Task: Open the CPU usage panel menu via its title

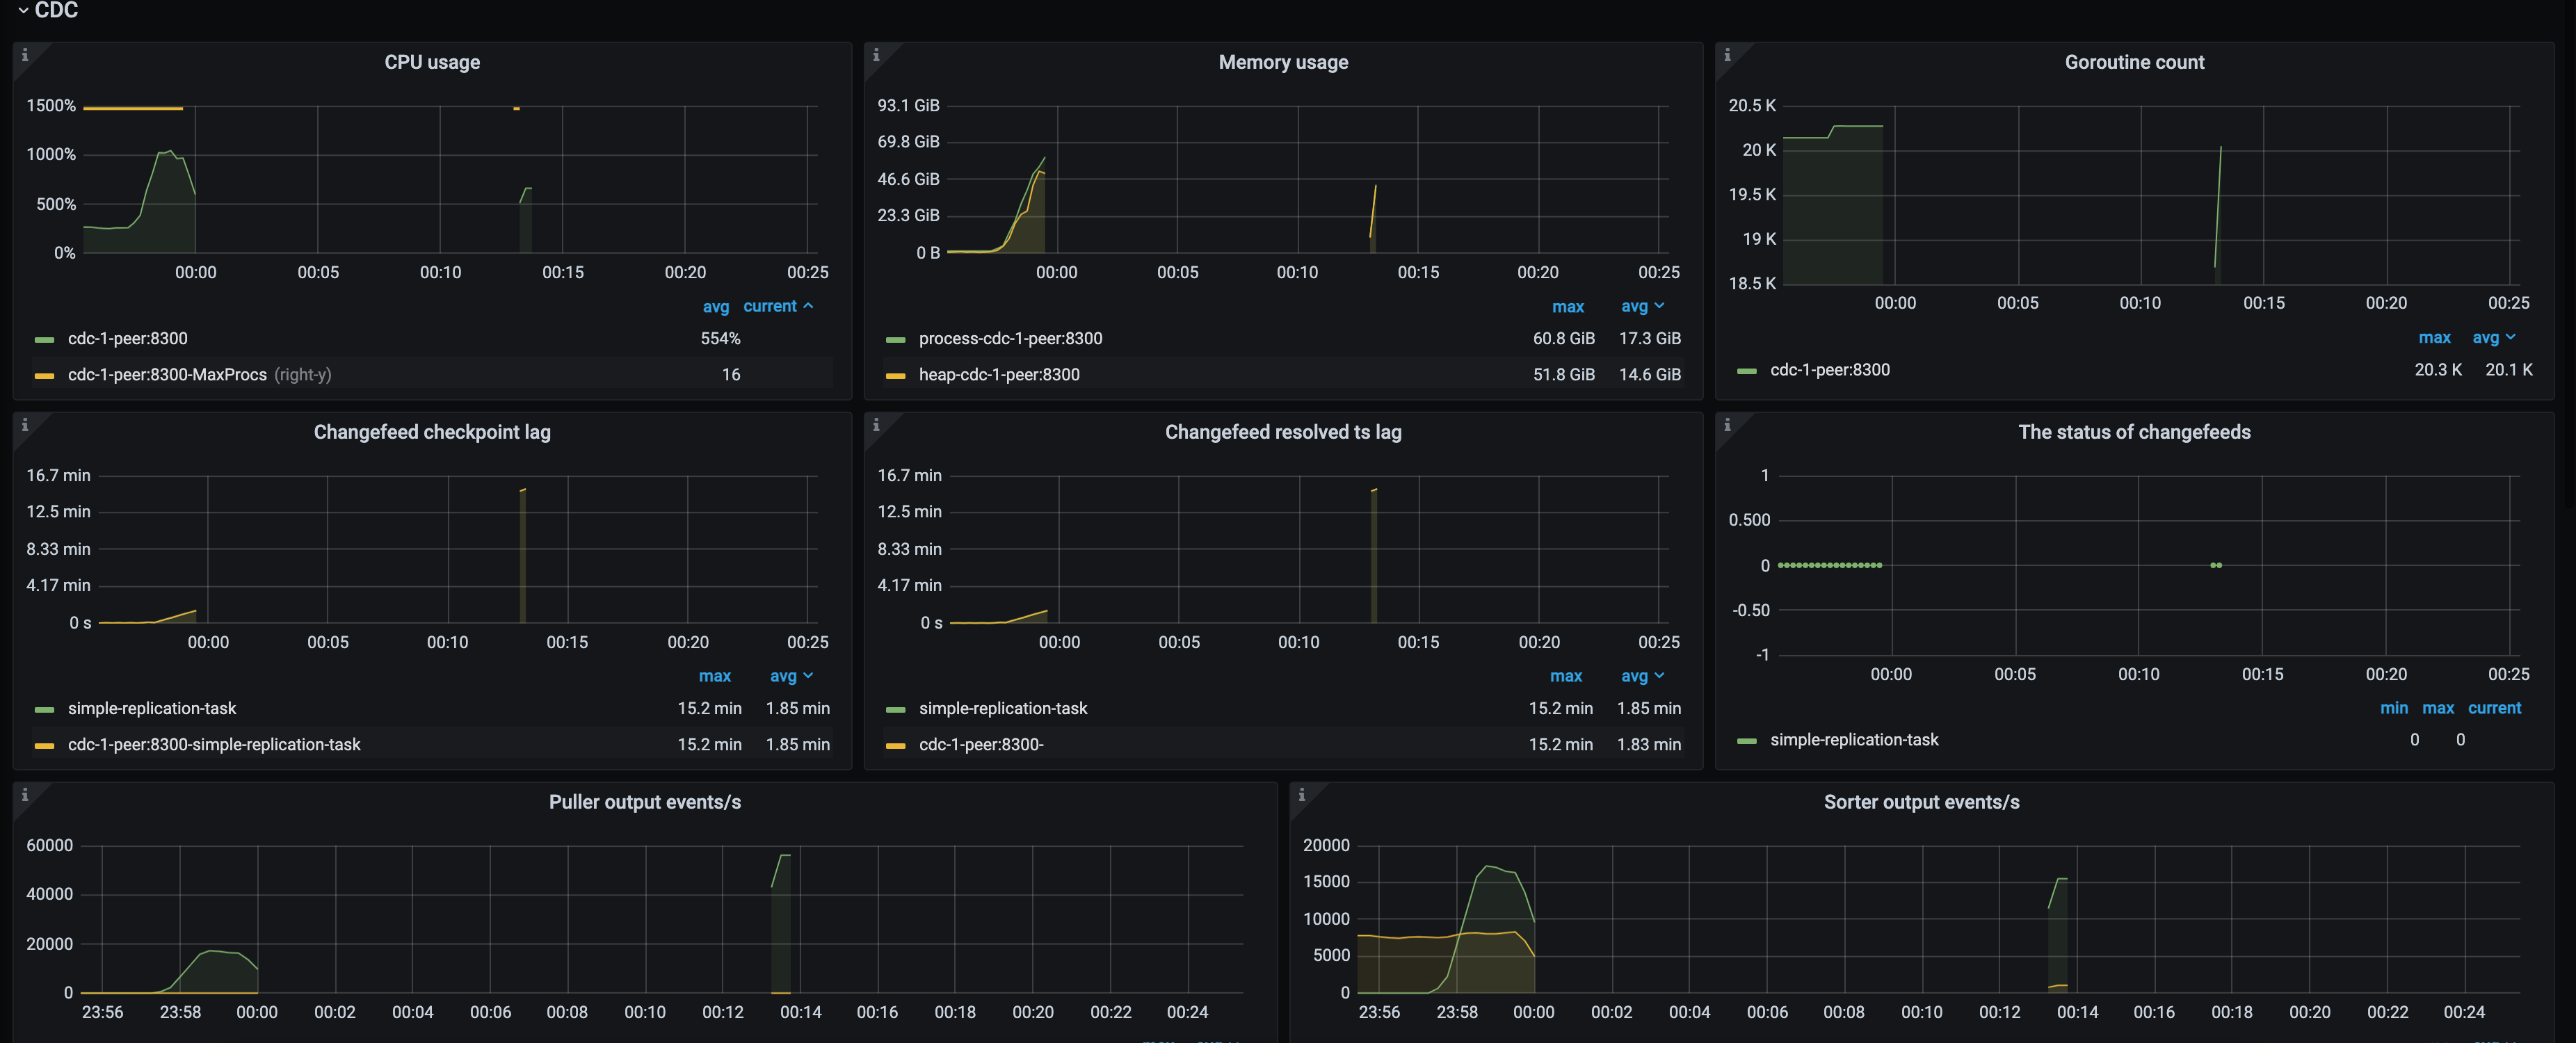Action: [x=431, y=61]
